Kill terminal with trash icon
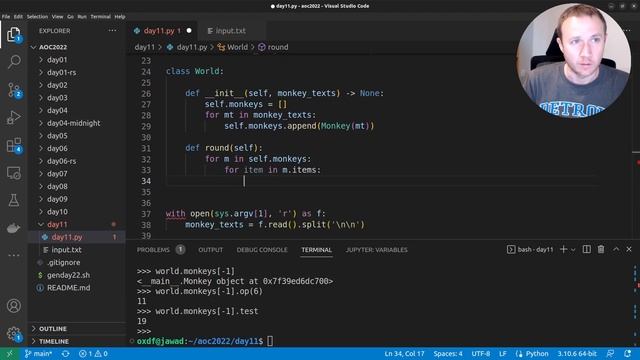 [x=601, y=249]
